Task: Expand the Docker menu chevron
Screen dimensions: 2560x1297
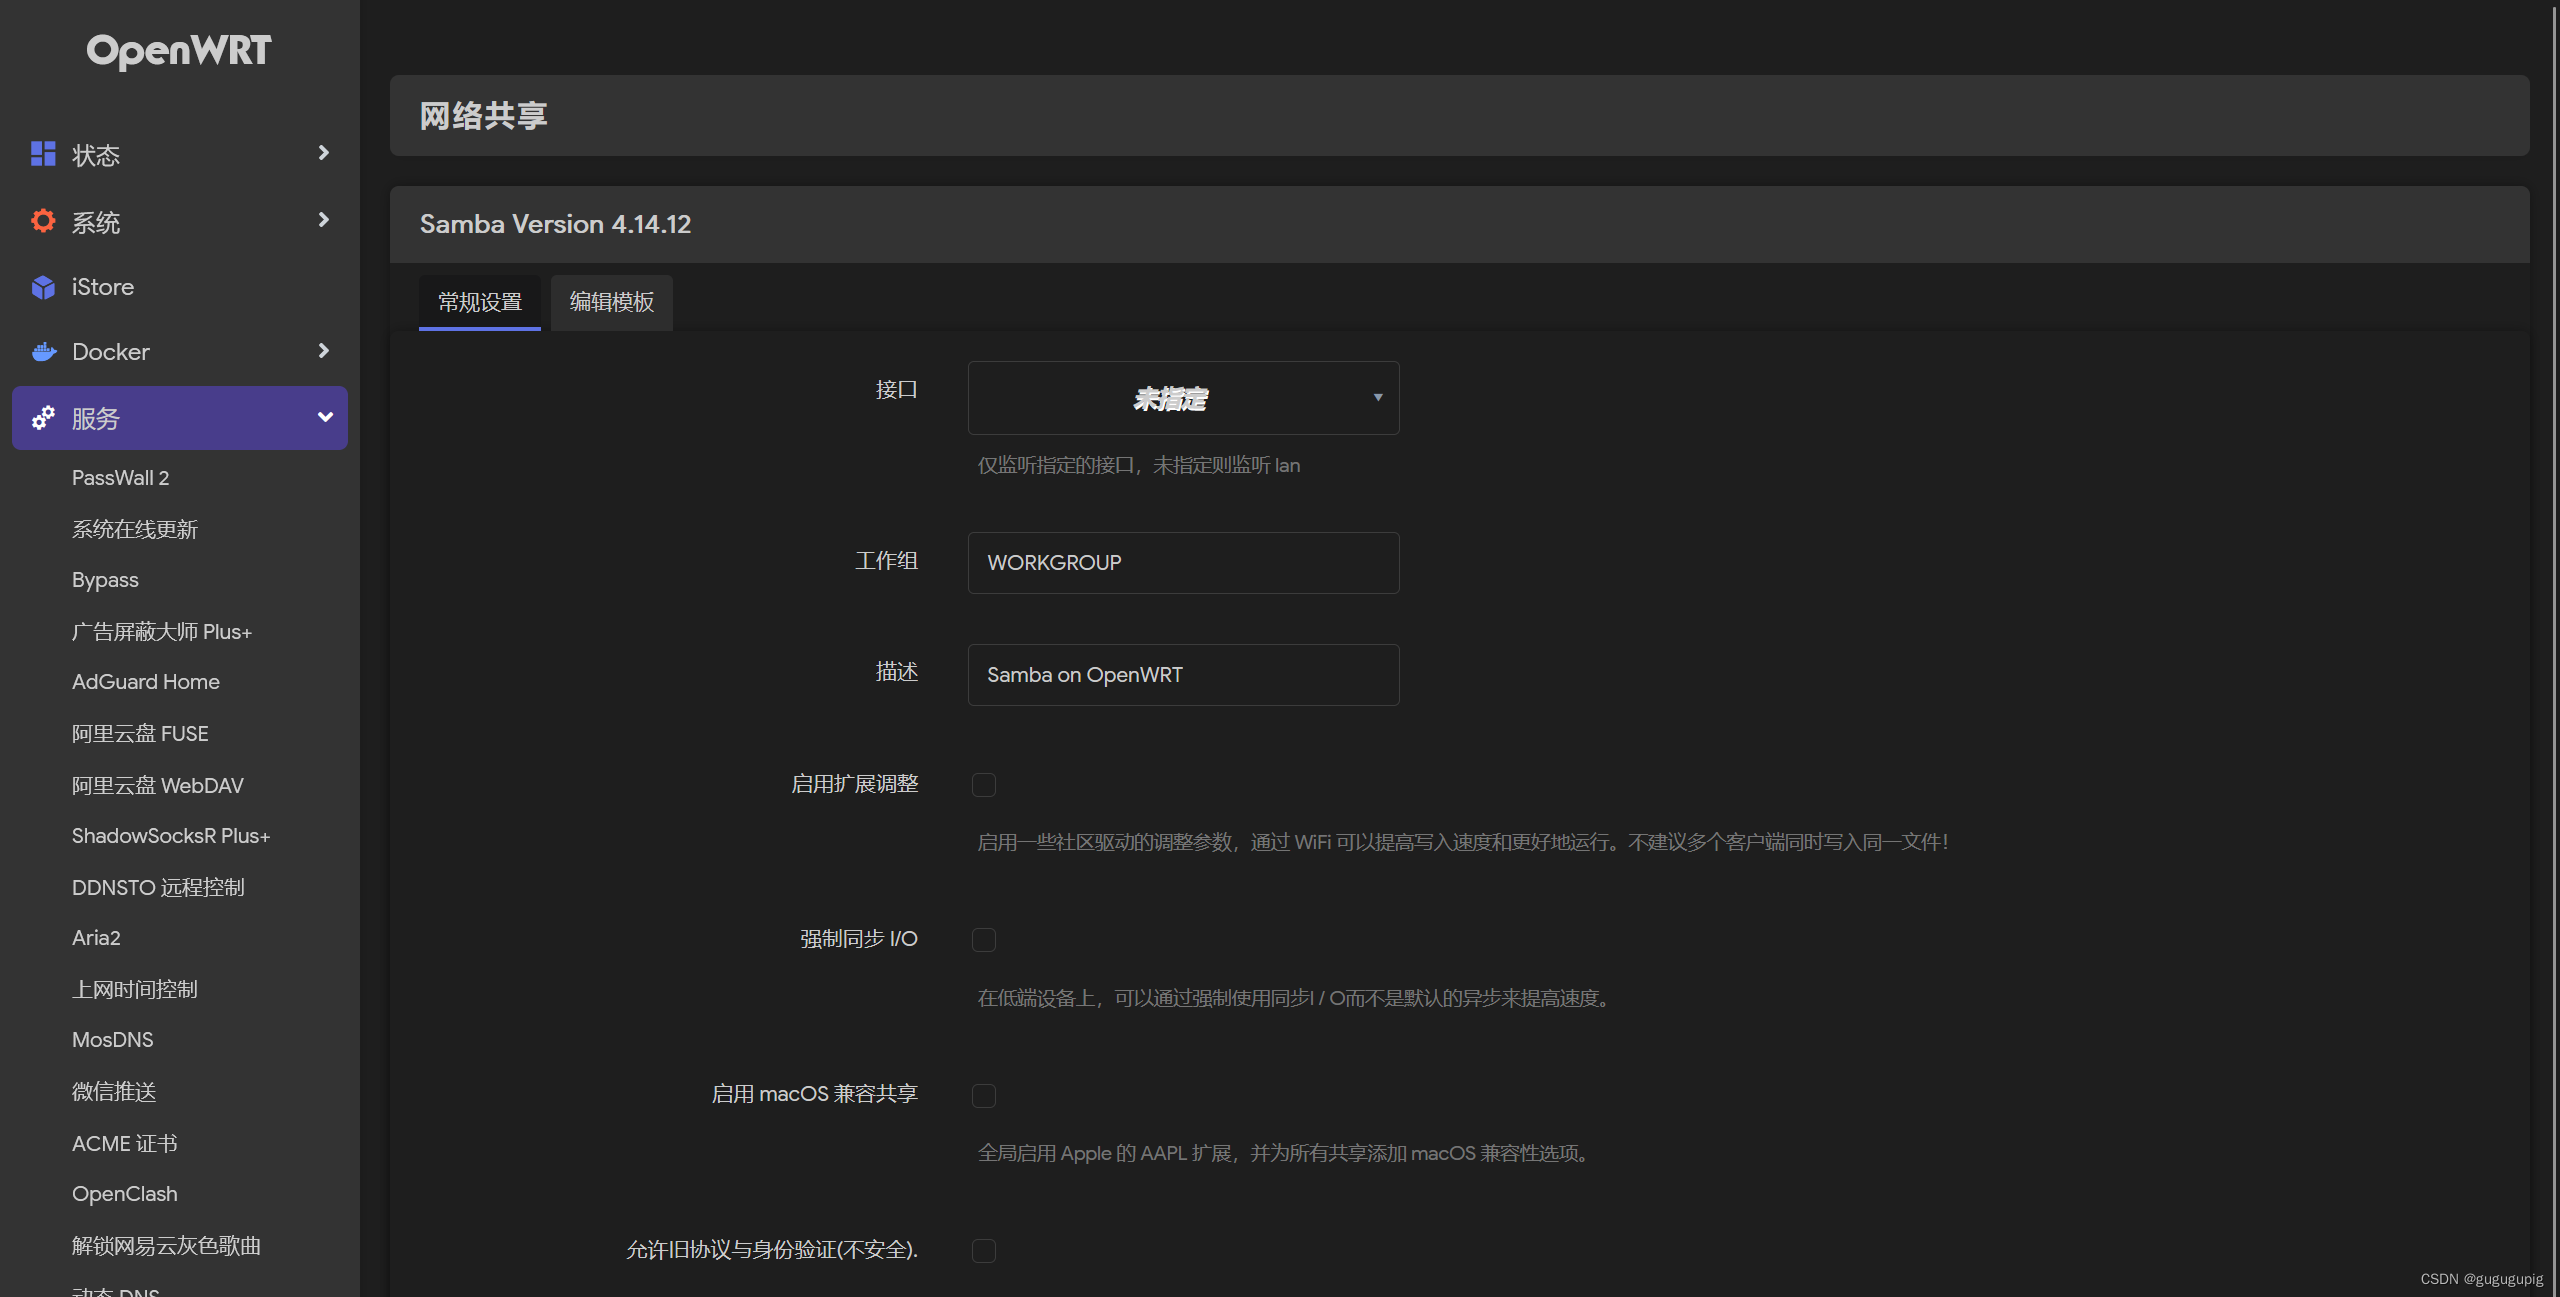Action: [x=323, y=351]
